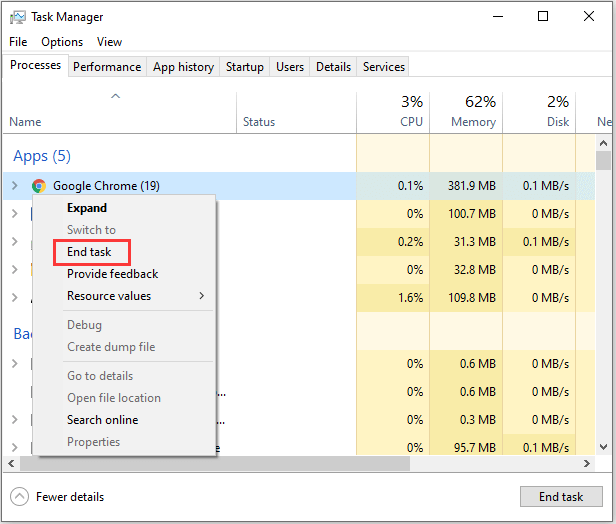Open the View menu
Viewport: 616px width, 524px height.
tap(109, 42)
